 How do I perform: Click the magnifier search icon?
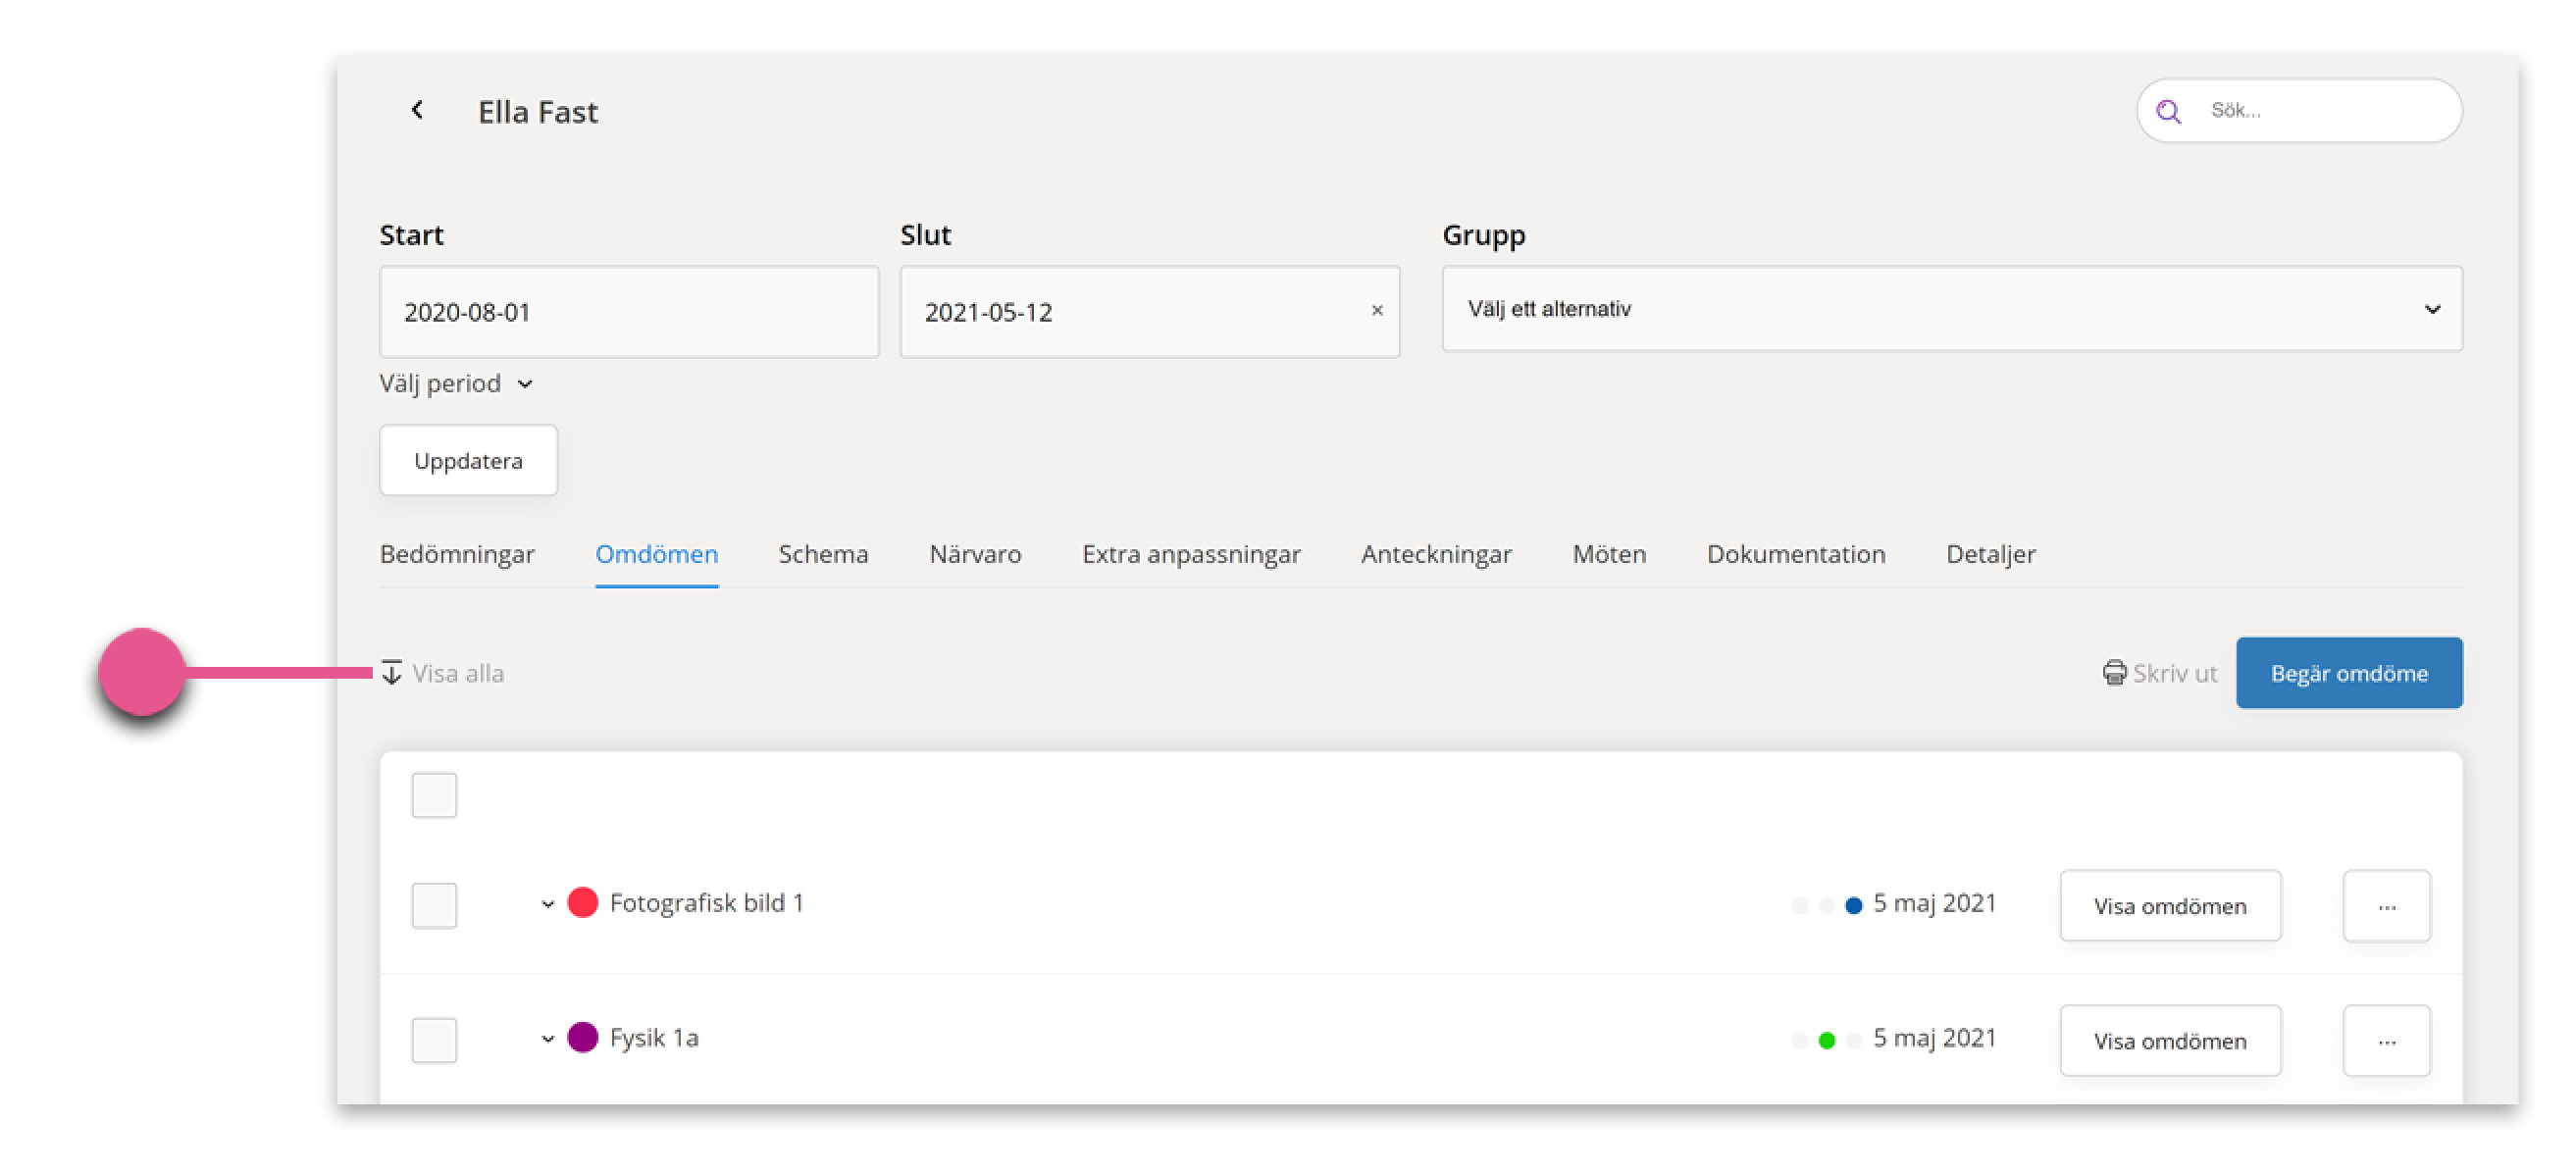coord(2168,111)
